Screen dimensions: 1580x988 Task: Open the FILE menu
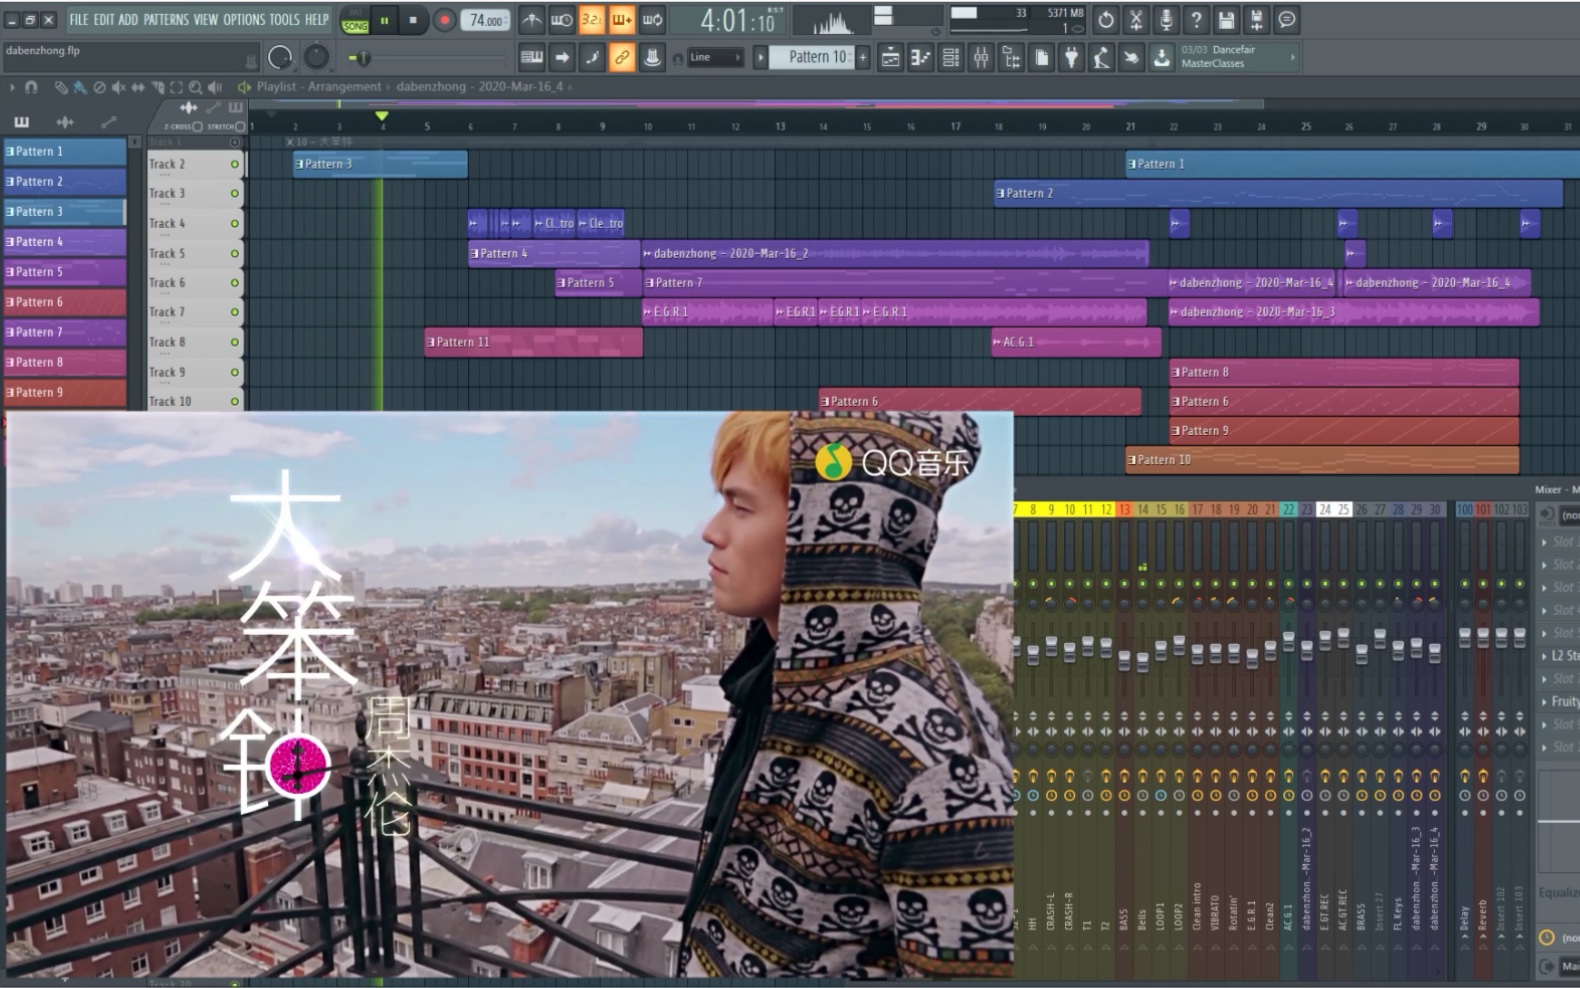click(78, 19)
